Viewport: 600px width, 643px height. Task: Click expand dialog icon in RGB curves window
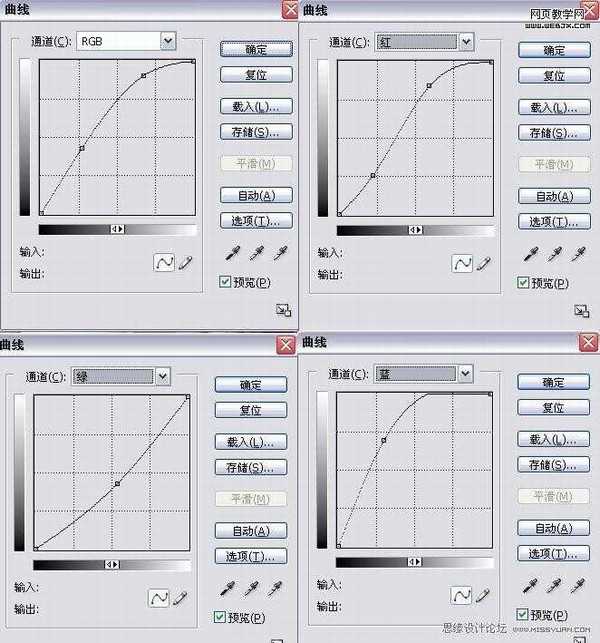click(x=283, y=310)
